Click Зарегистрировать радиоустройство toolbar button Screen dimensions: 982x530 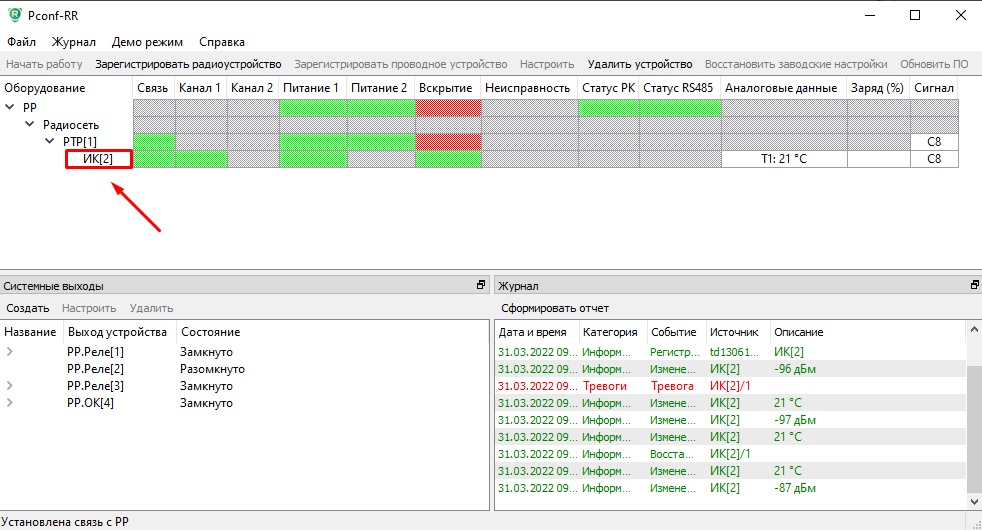tap(188, 64)
